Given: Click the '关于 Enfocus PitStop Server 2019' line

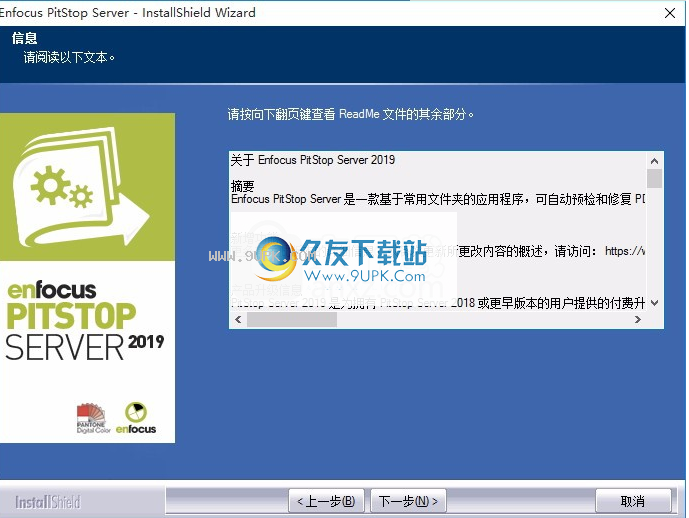Looking at the screenshot, I should point(313,160).
